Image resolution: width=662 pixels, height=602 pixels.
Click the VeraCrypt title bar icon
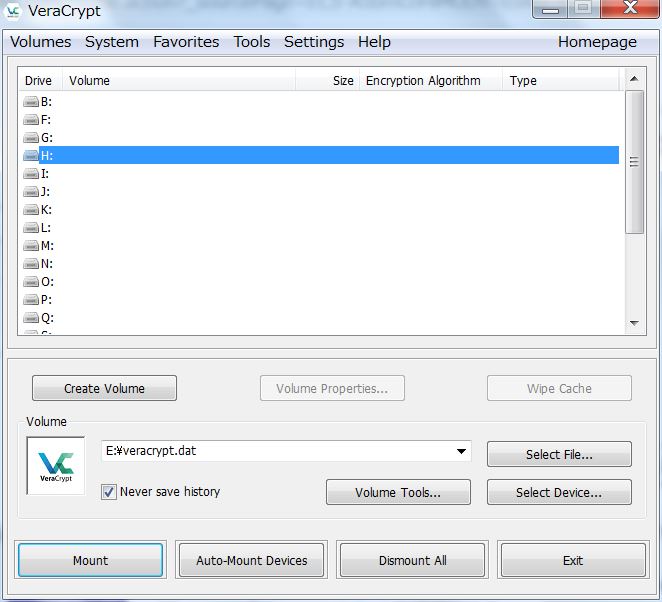(13, 11)
